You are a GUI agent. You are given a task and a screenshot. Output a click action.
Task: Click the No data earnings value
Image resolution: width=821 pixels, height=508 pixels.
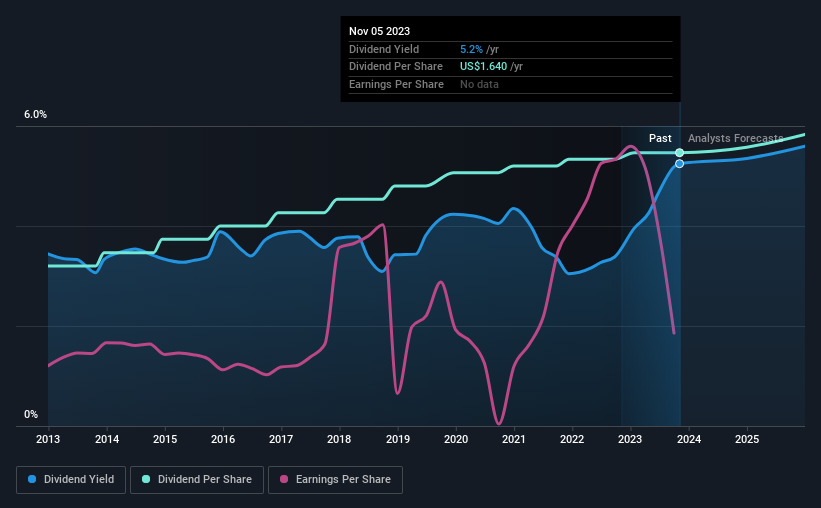coord(479,84)
